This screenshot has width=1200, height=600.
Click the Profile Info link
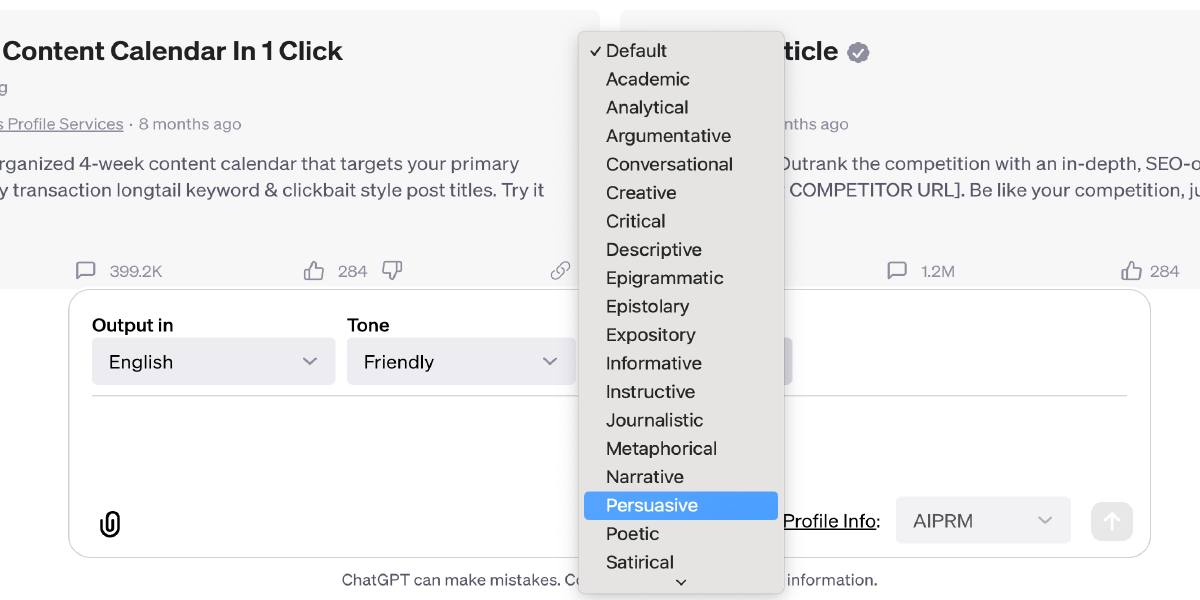[x=830, y=521]
